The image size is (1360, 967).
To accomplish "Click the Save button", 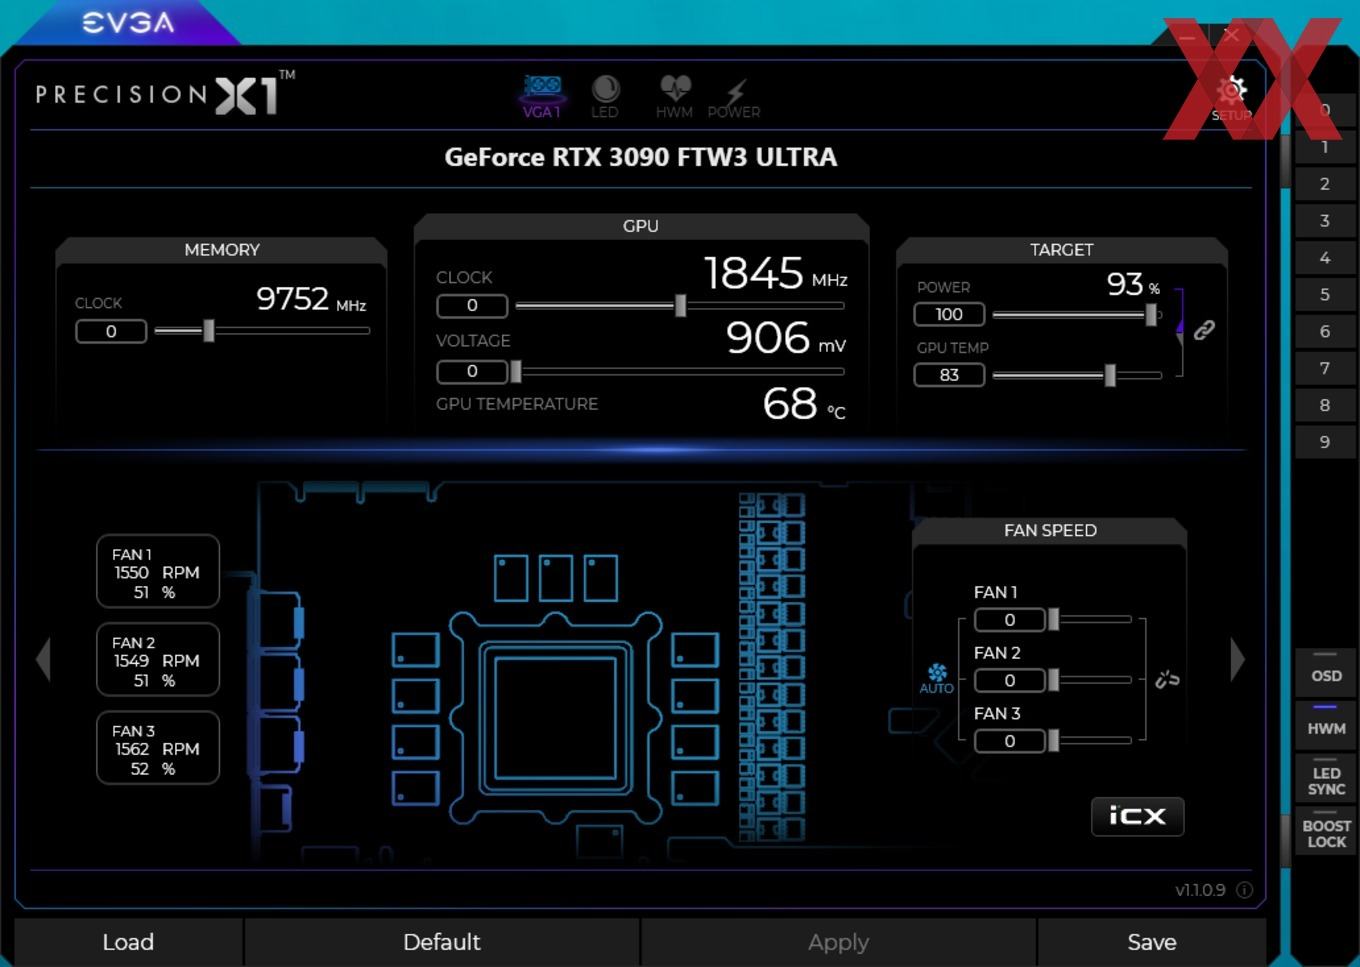I will (1152, 942).
